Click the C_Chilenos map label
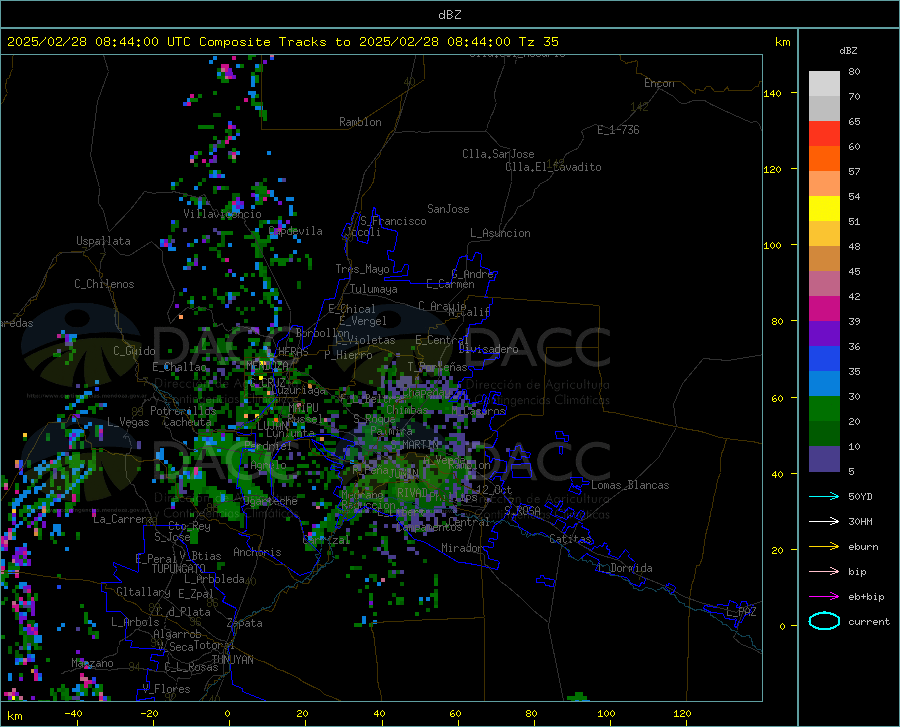The width and height of the screenshot is (900, 727). click(x=104, y=284)
